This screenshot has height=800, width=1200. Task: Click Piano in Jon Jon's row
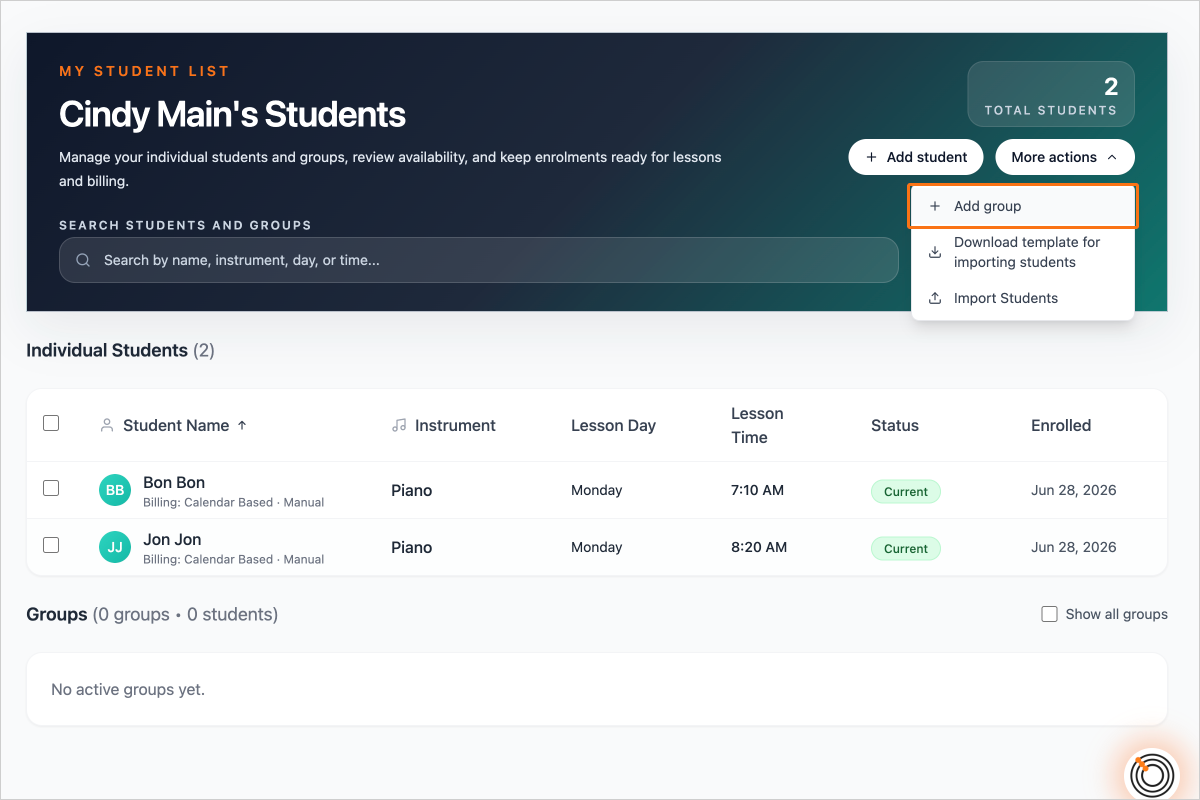tap(411, 547)
